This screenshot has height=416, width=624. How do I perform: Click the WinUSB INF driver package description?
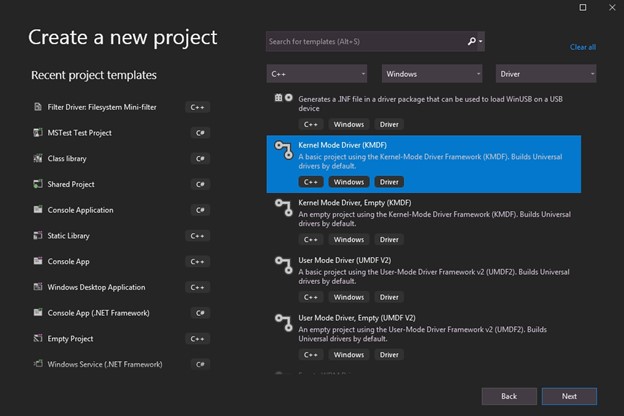pyautogui.click(x=430, y=104)
